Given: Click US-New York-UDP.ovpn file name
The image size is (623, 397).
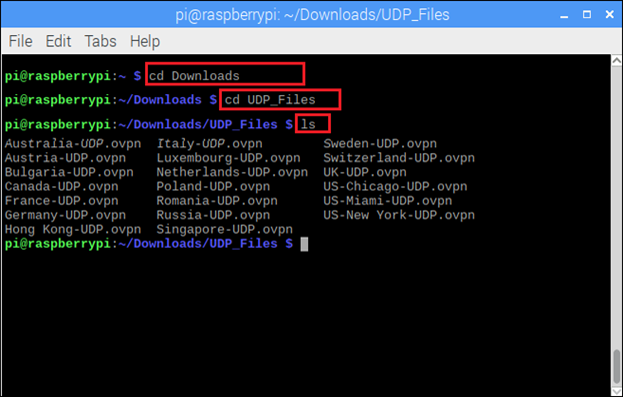Looking at the screenshot, I should click(x=399, y=215).
